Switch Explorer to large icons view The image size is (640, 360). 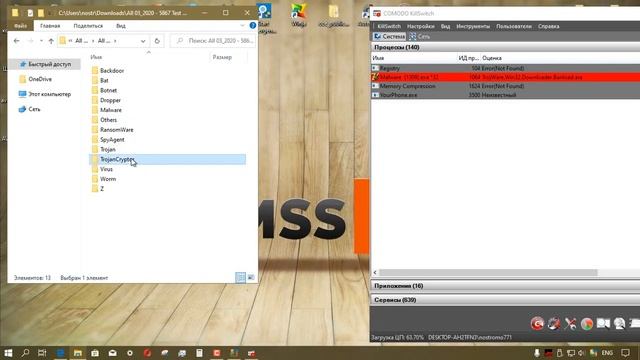click(251, 278)
